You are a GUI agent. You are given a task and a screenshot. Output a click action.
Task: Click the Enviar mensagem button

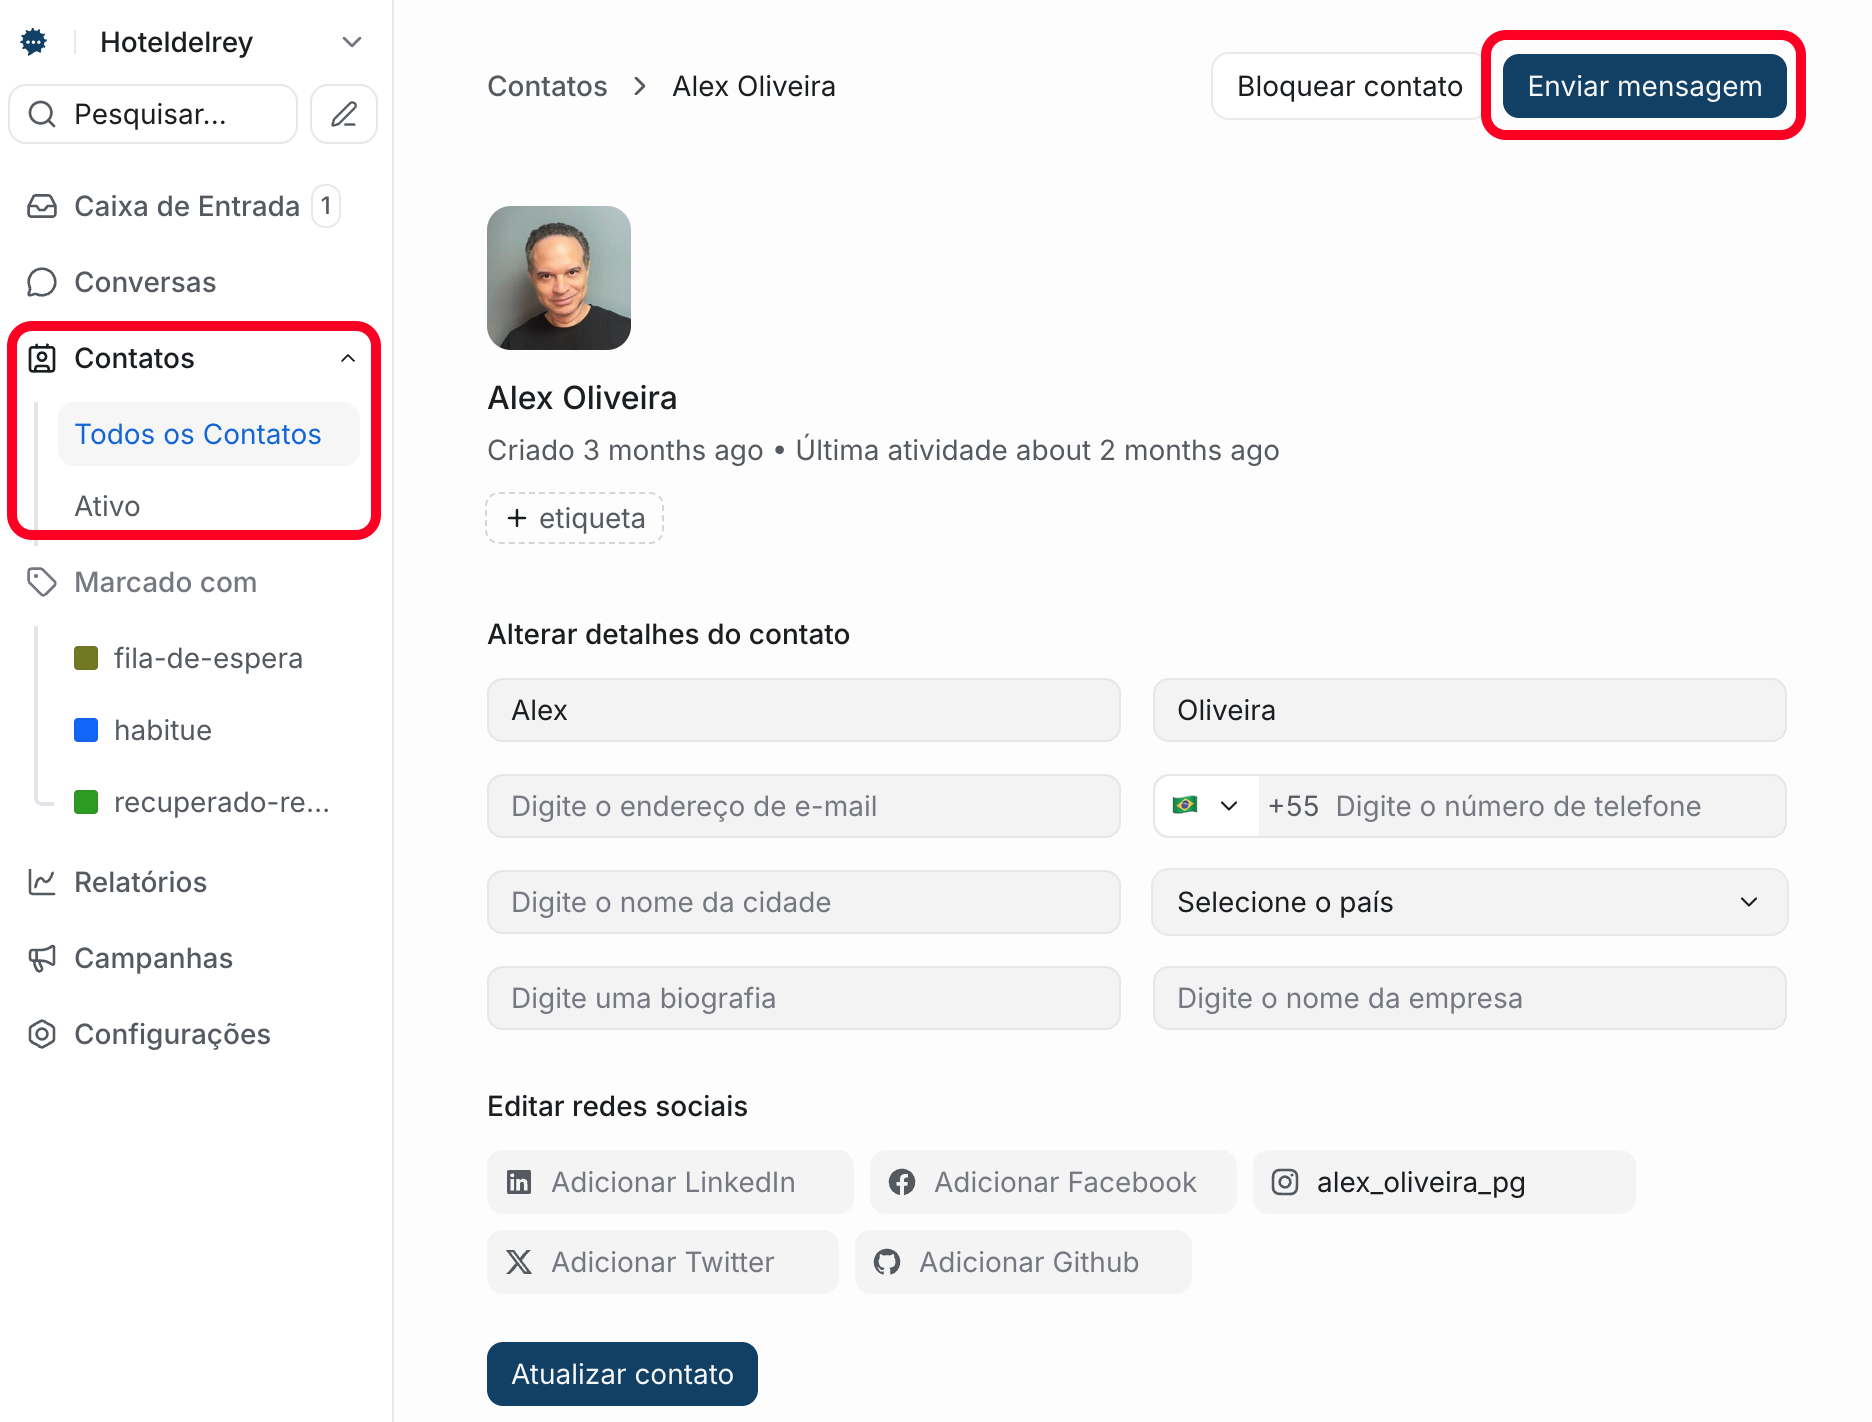(x=1643, y=86)
